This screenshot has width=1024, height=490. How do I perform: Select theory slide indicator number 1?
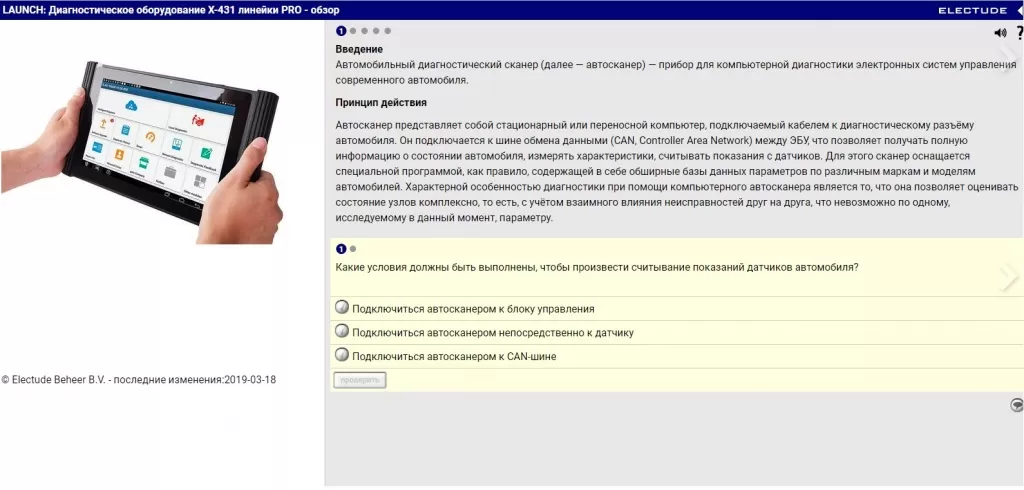341,31
